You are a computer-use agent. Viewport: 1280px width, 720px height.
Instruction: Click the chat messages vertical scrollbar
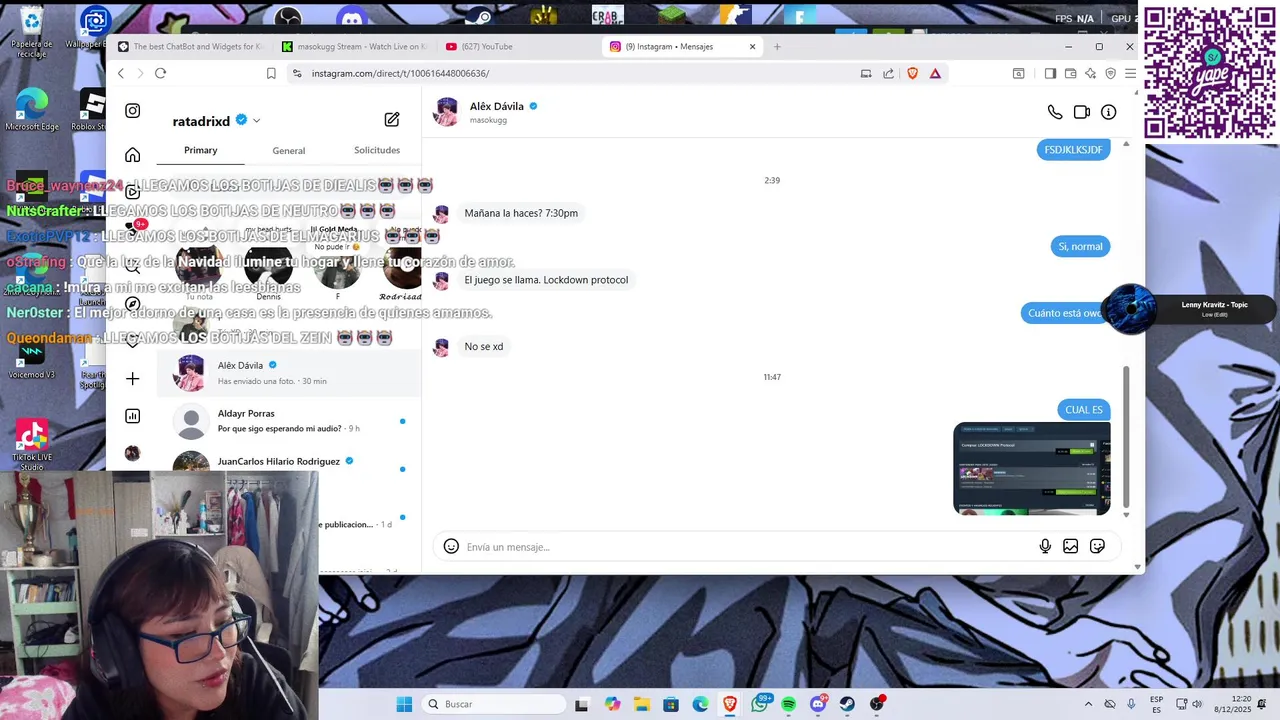tap(1126, 435)
